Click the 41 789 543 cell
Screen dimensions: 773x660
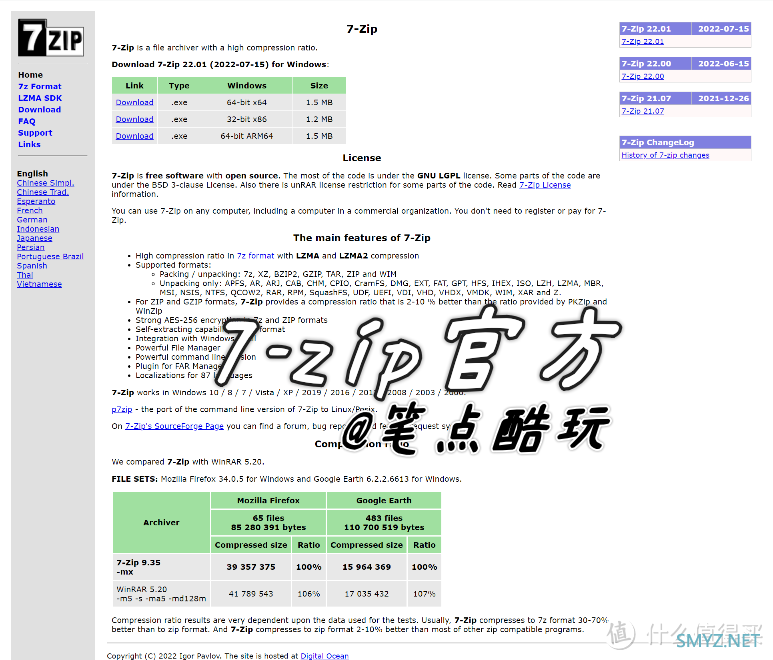coord(251,594)
